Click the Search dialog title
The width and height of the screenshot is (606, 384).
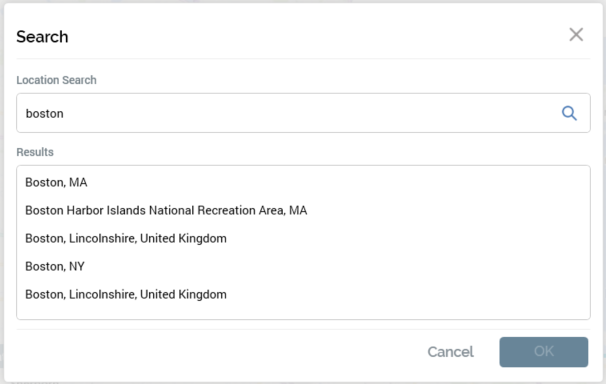pyautogui.click(x=42, y=37)
